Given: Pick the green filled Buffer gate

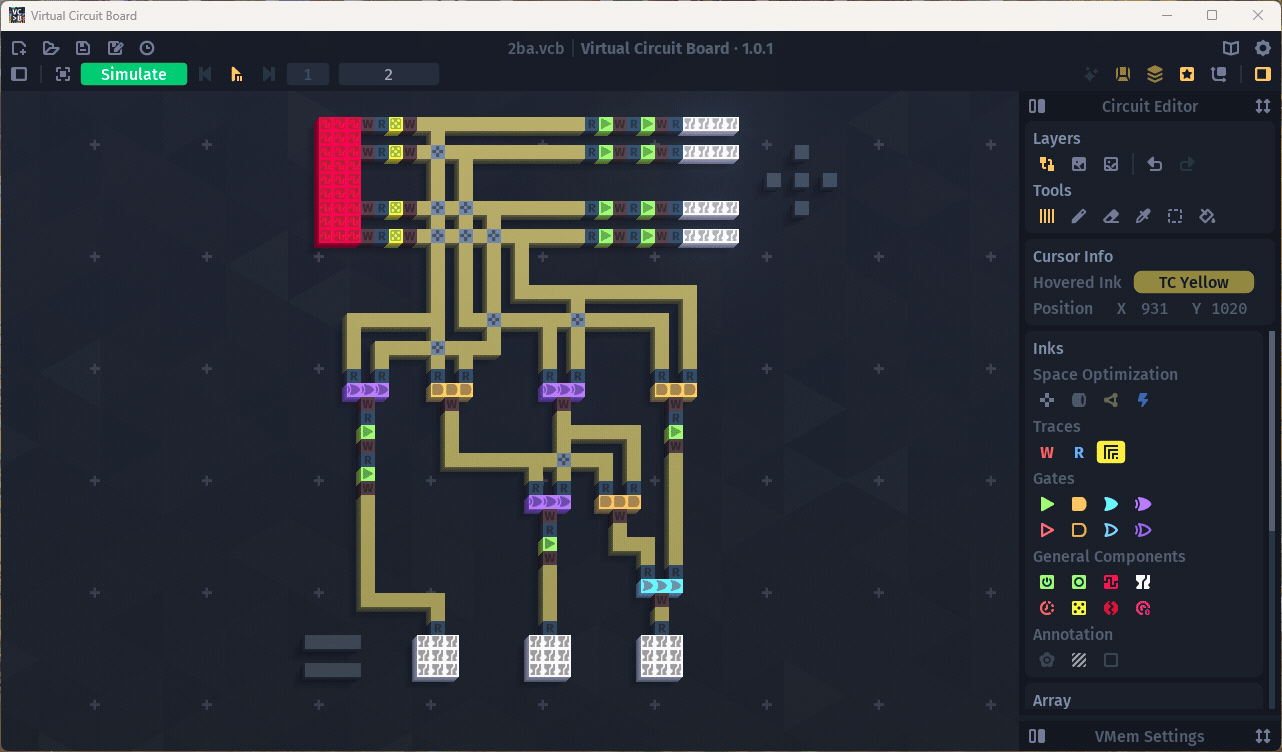Looking at the screenshot, I should [1047, 504].
